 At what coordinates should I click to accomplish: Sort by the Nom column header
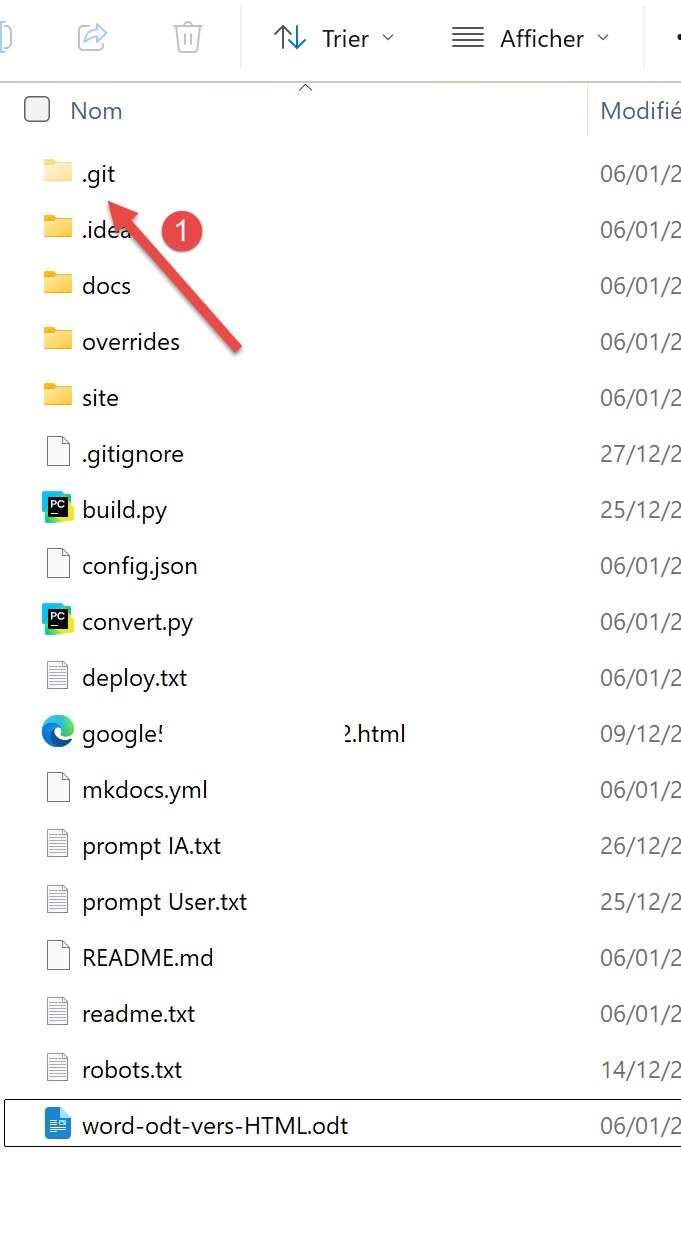coord(97,110)
